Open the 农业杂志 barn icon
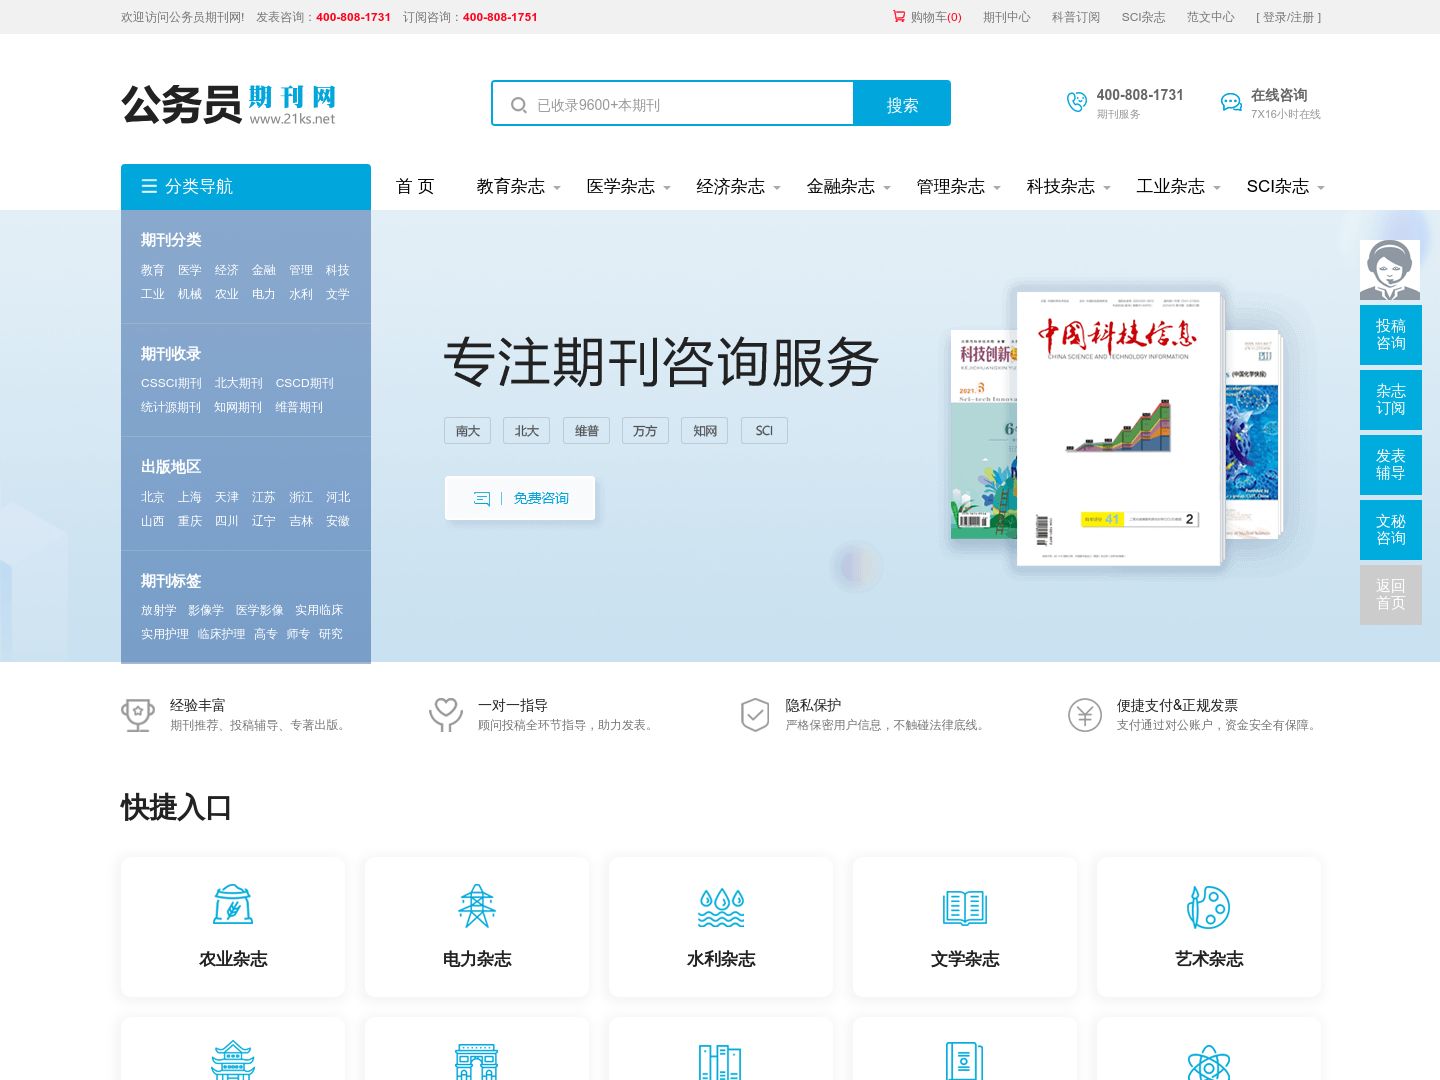 point(233,906)
